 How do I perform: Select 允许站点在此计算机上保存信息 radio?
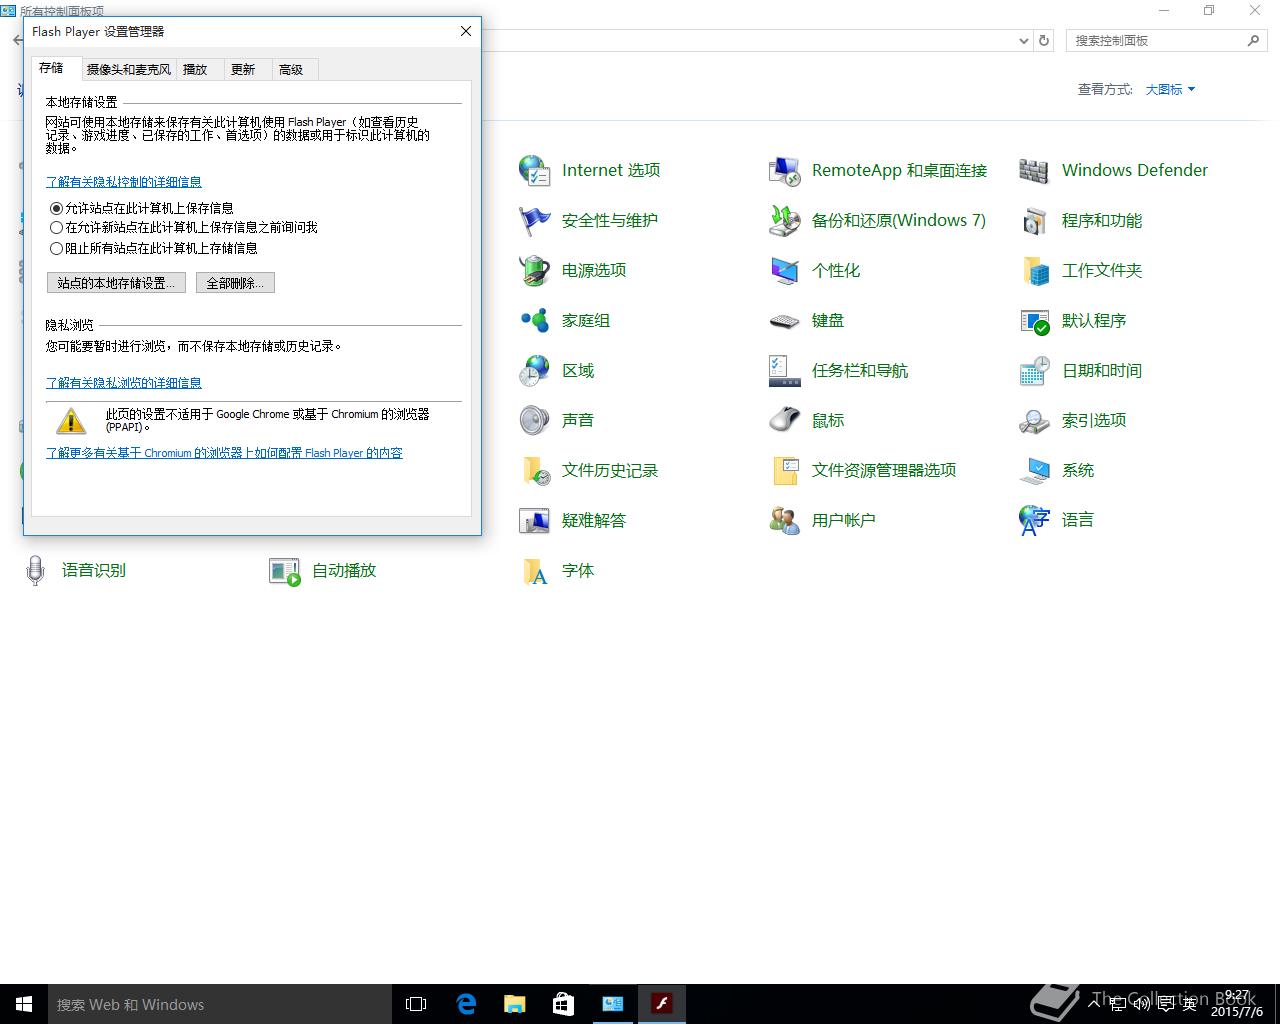56,208
